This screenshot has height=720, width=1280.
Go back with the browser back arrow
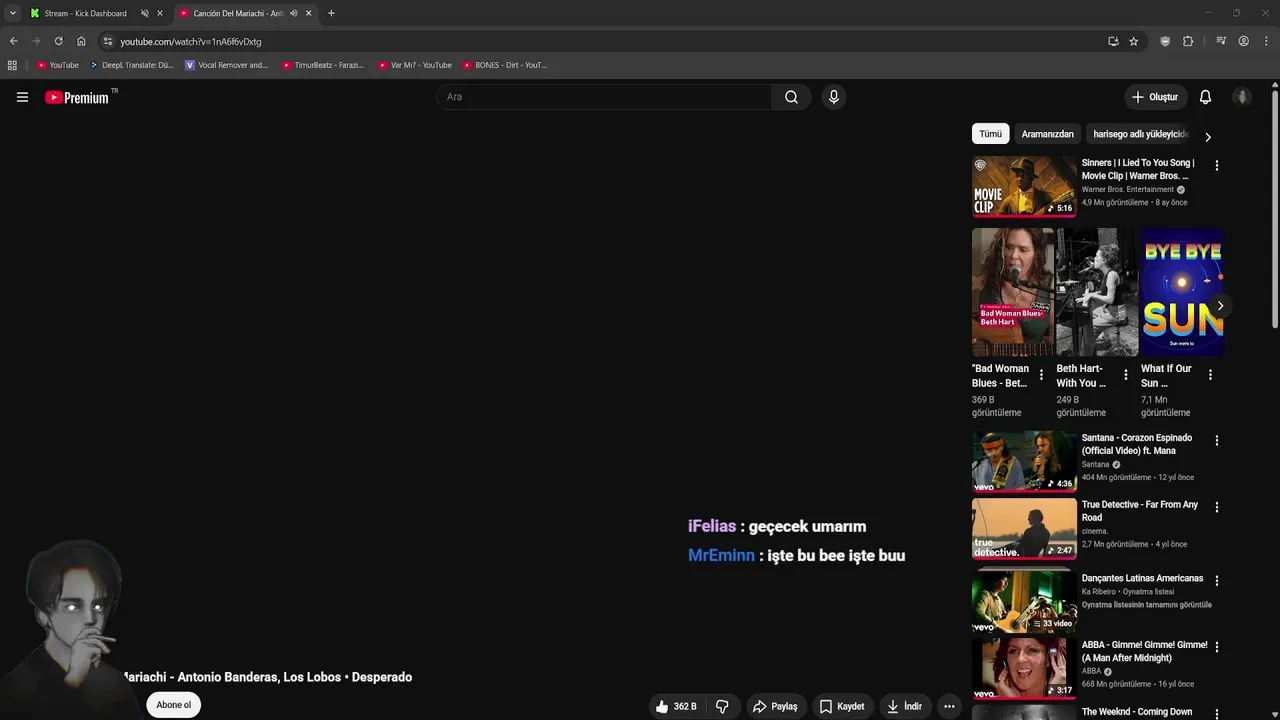click(13, 41)
